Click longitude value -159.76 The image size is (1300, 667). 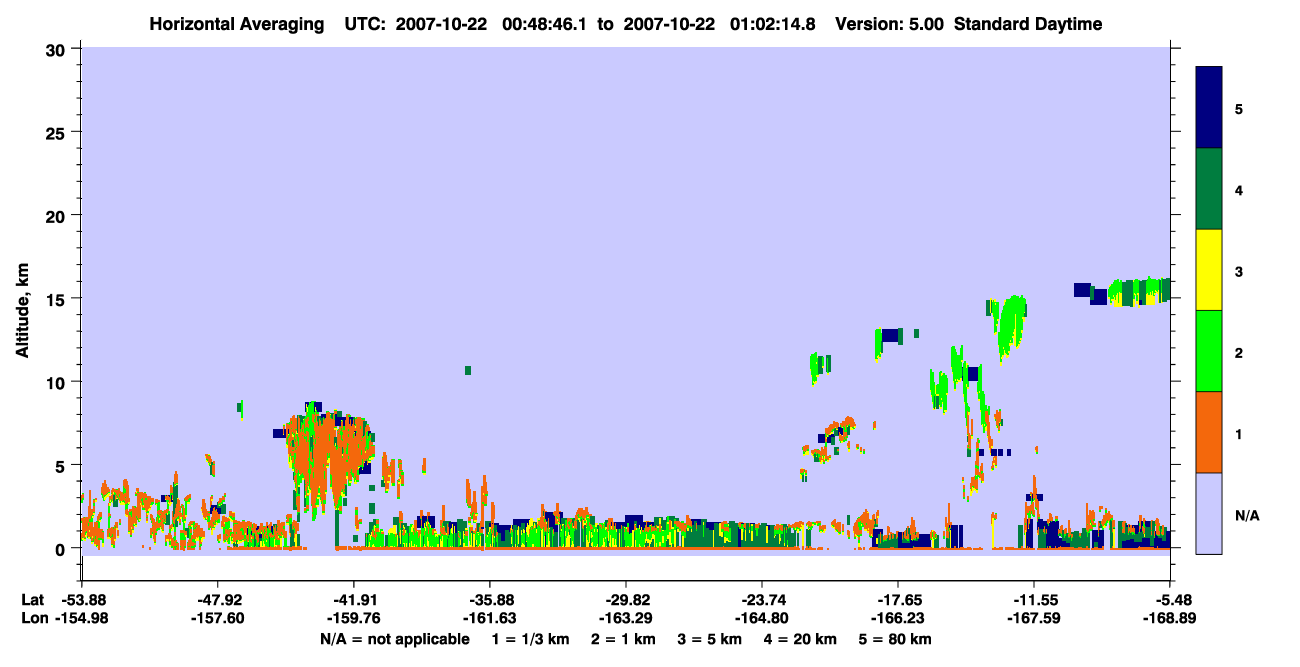(x=354, y=618)
